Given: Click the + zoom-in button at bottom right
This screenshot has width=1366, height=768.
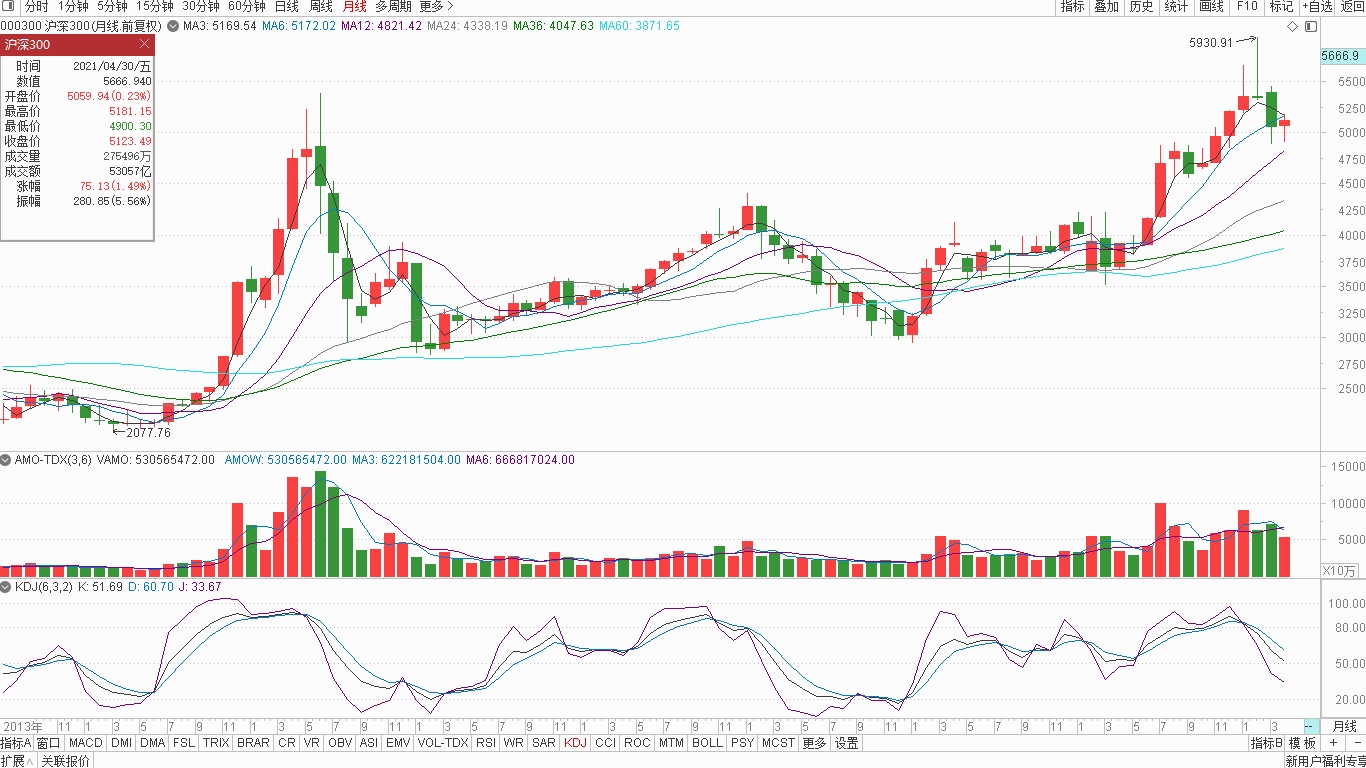Looking at the screenshot, I should [1332, 743].
